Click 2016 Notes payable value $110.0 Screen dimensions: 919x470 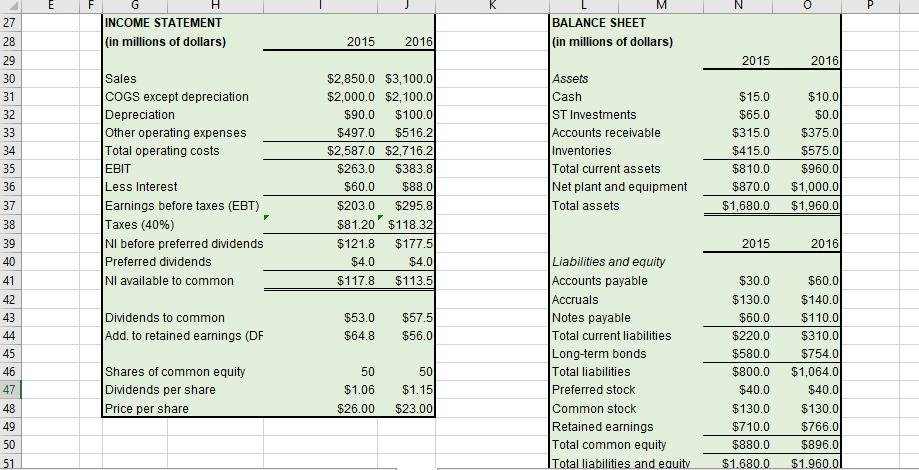(x=821, y=318)
